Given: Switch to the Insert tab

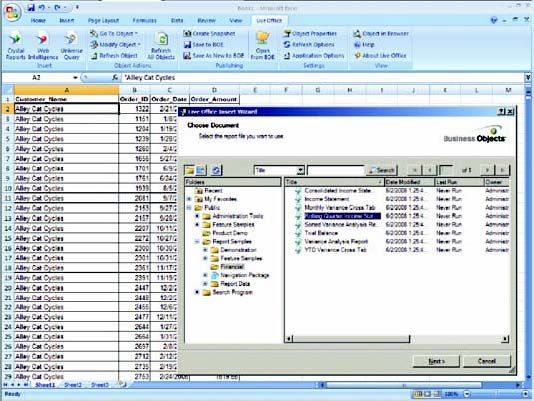Looking at the screenshot, I should coord(67,20).
